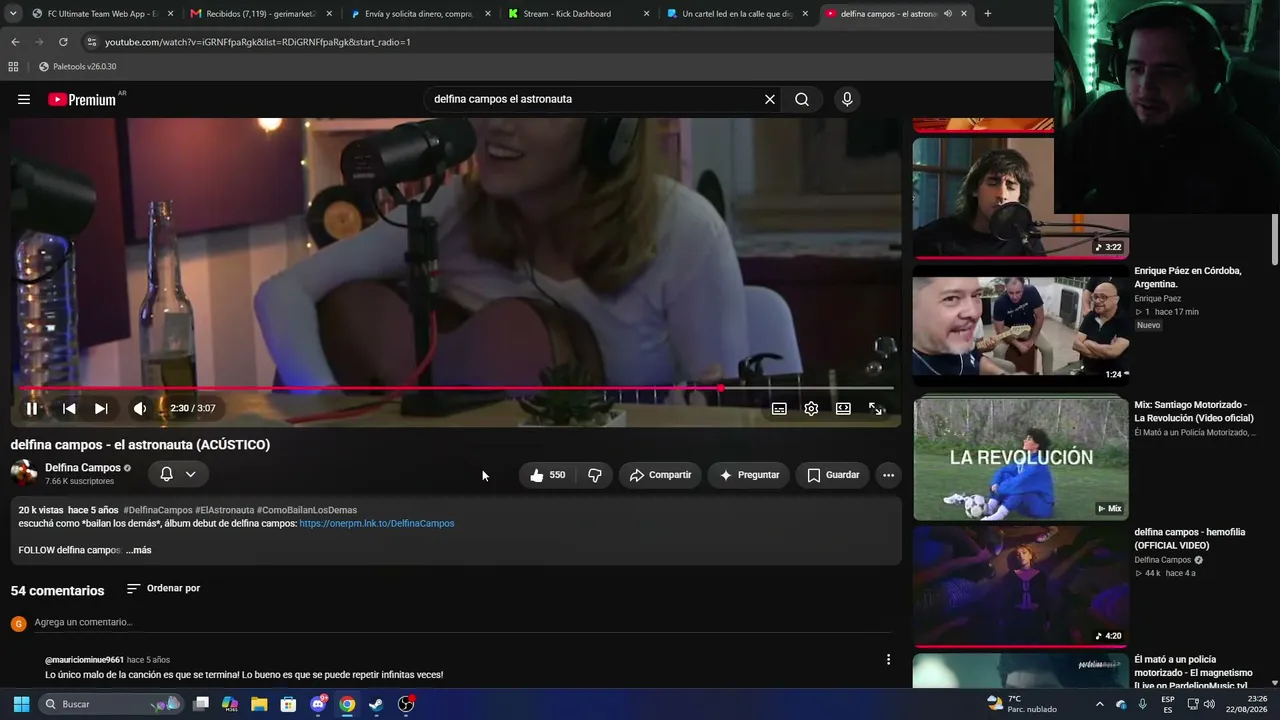The image size is (1280, 720).
Task: Open the more actions menu under the video
Action: coord(888,475)
